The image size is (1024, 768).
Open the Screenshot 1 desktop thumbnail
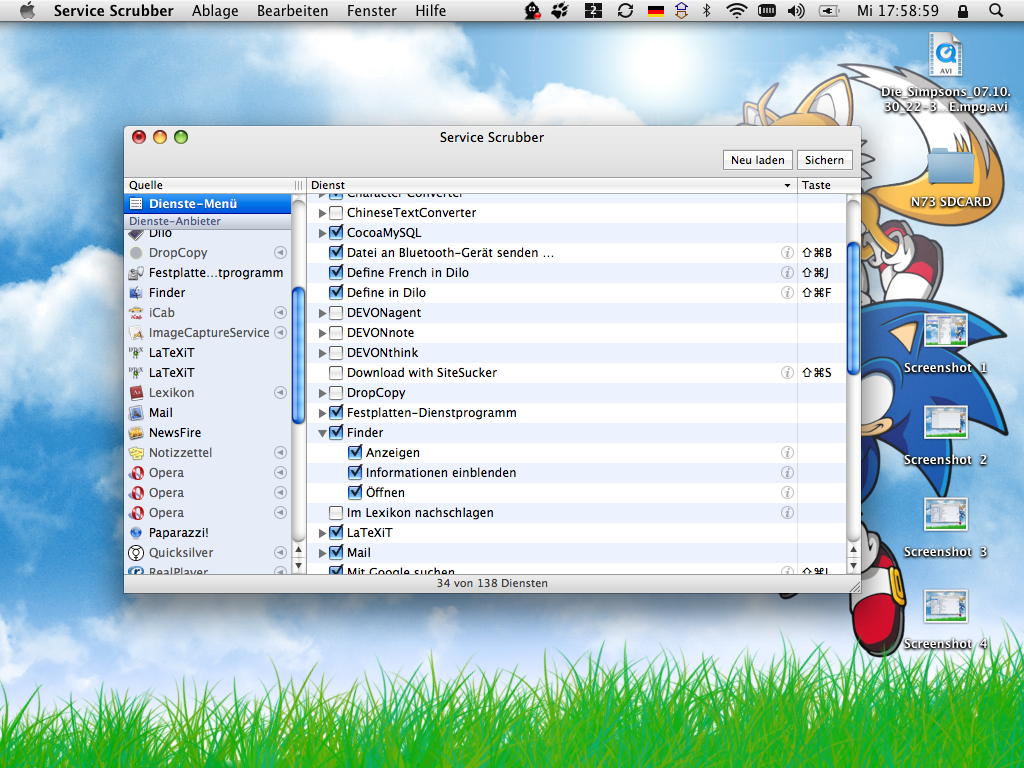click(x=945, y=332)
